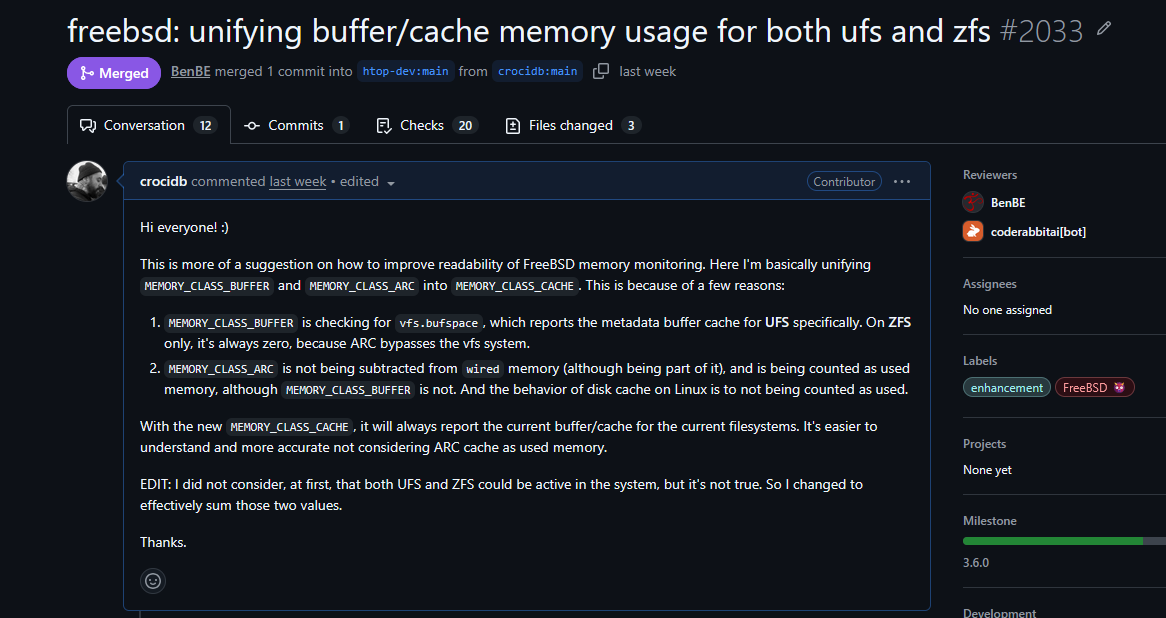Select the FreeBSD label
Viewport: 1166px width, 618px height.
pyautogui.click(x=1095, y=387)
